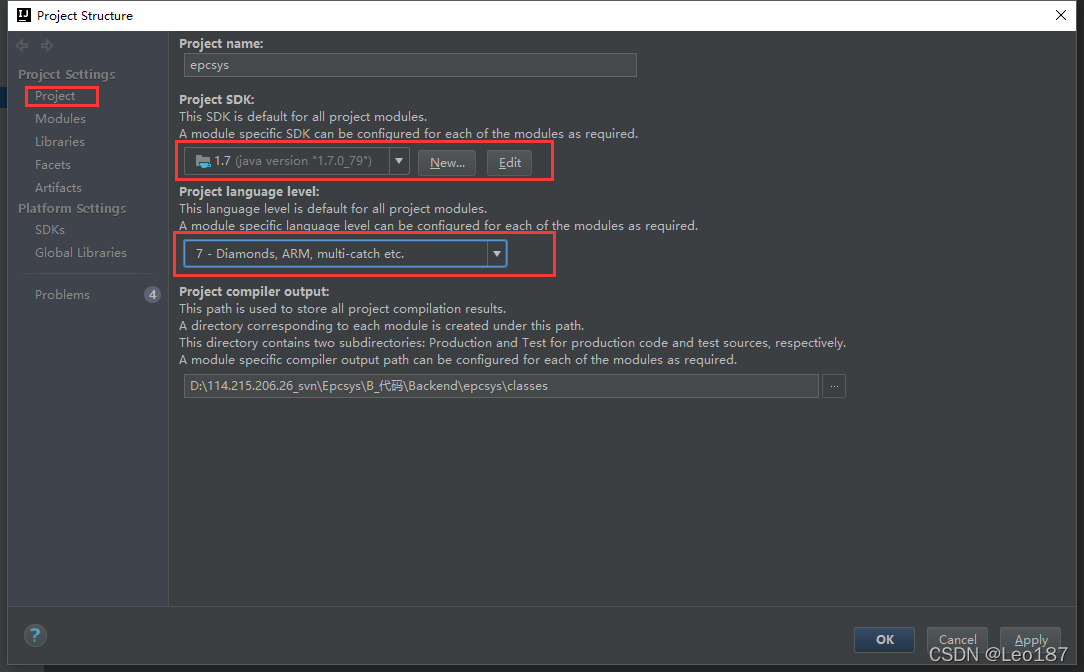Click the Platform Settings section header
Viewport: 1084px width, 672px height.
[x=72, y=208]
